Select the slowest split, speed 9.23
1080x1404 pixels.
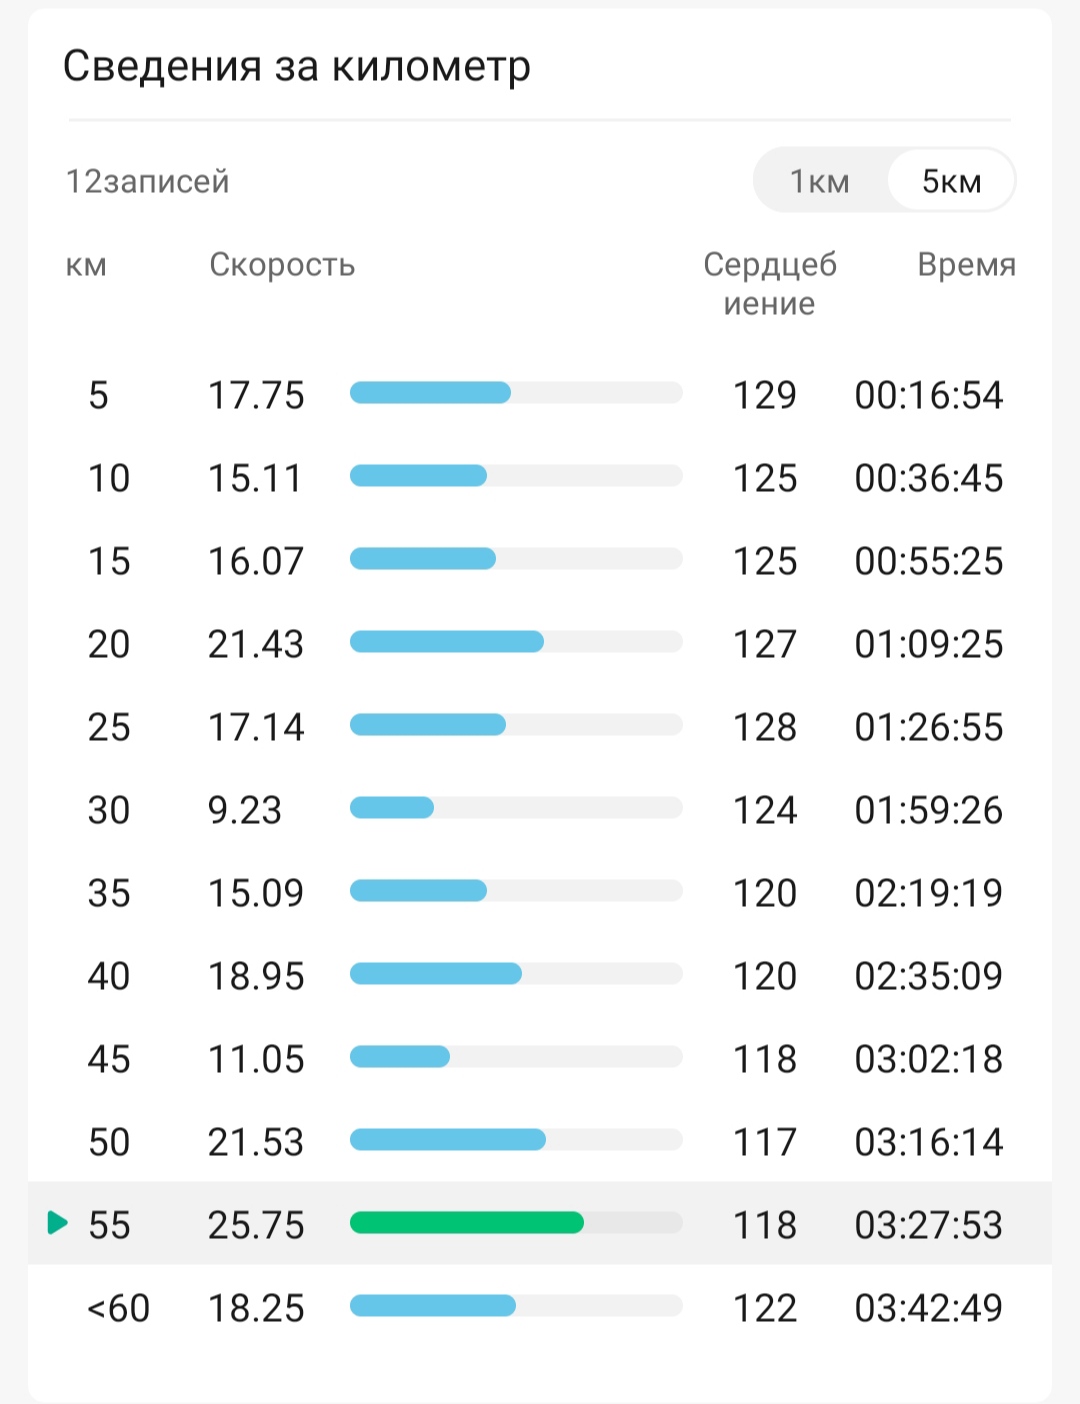point(540,810)
